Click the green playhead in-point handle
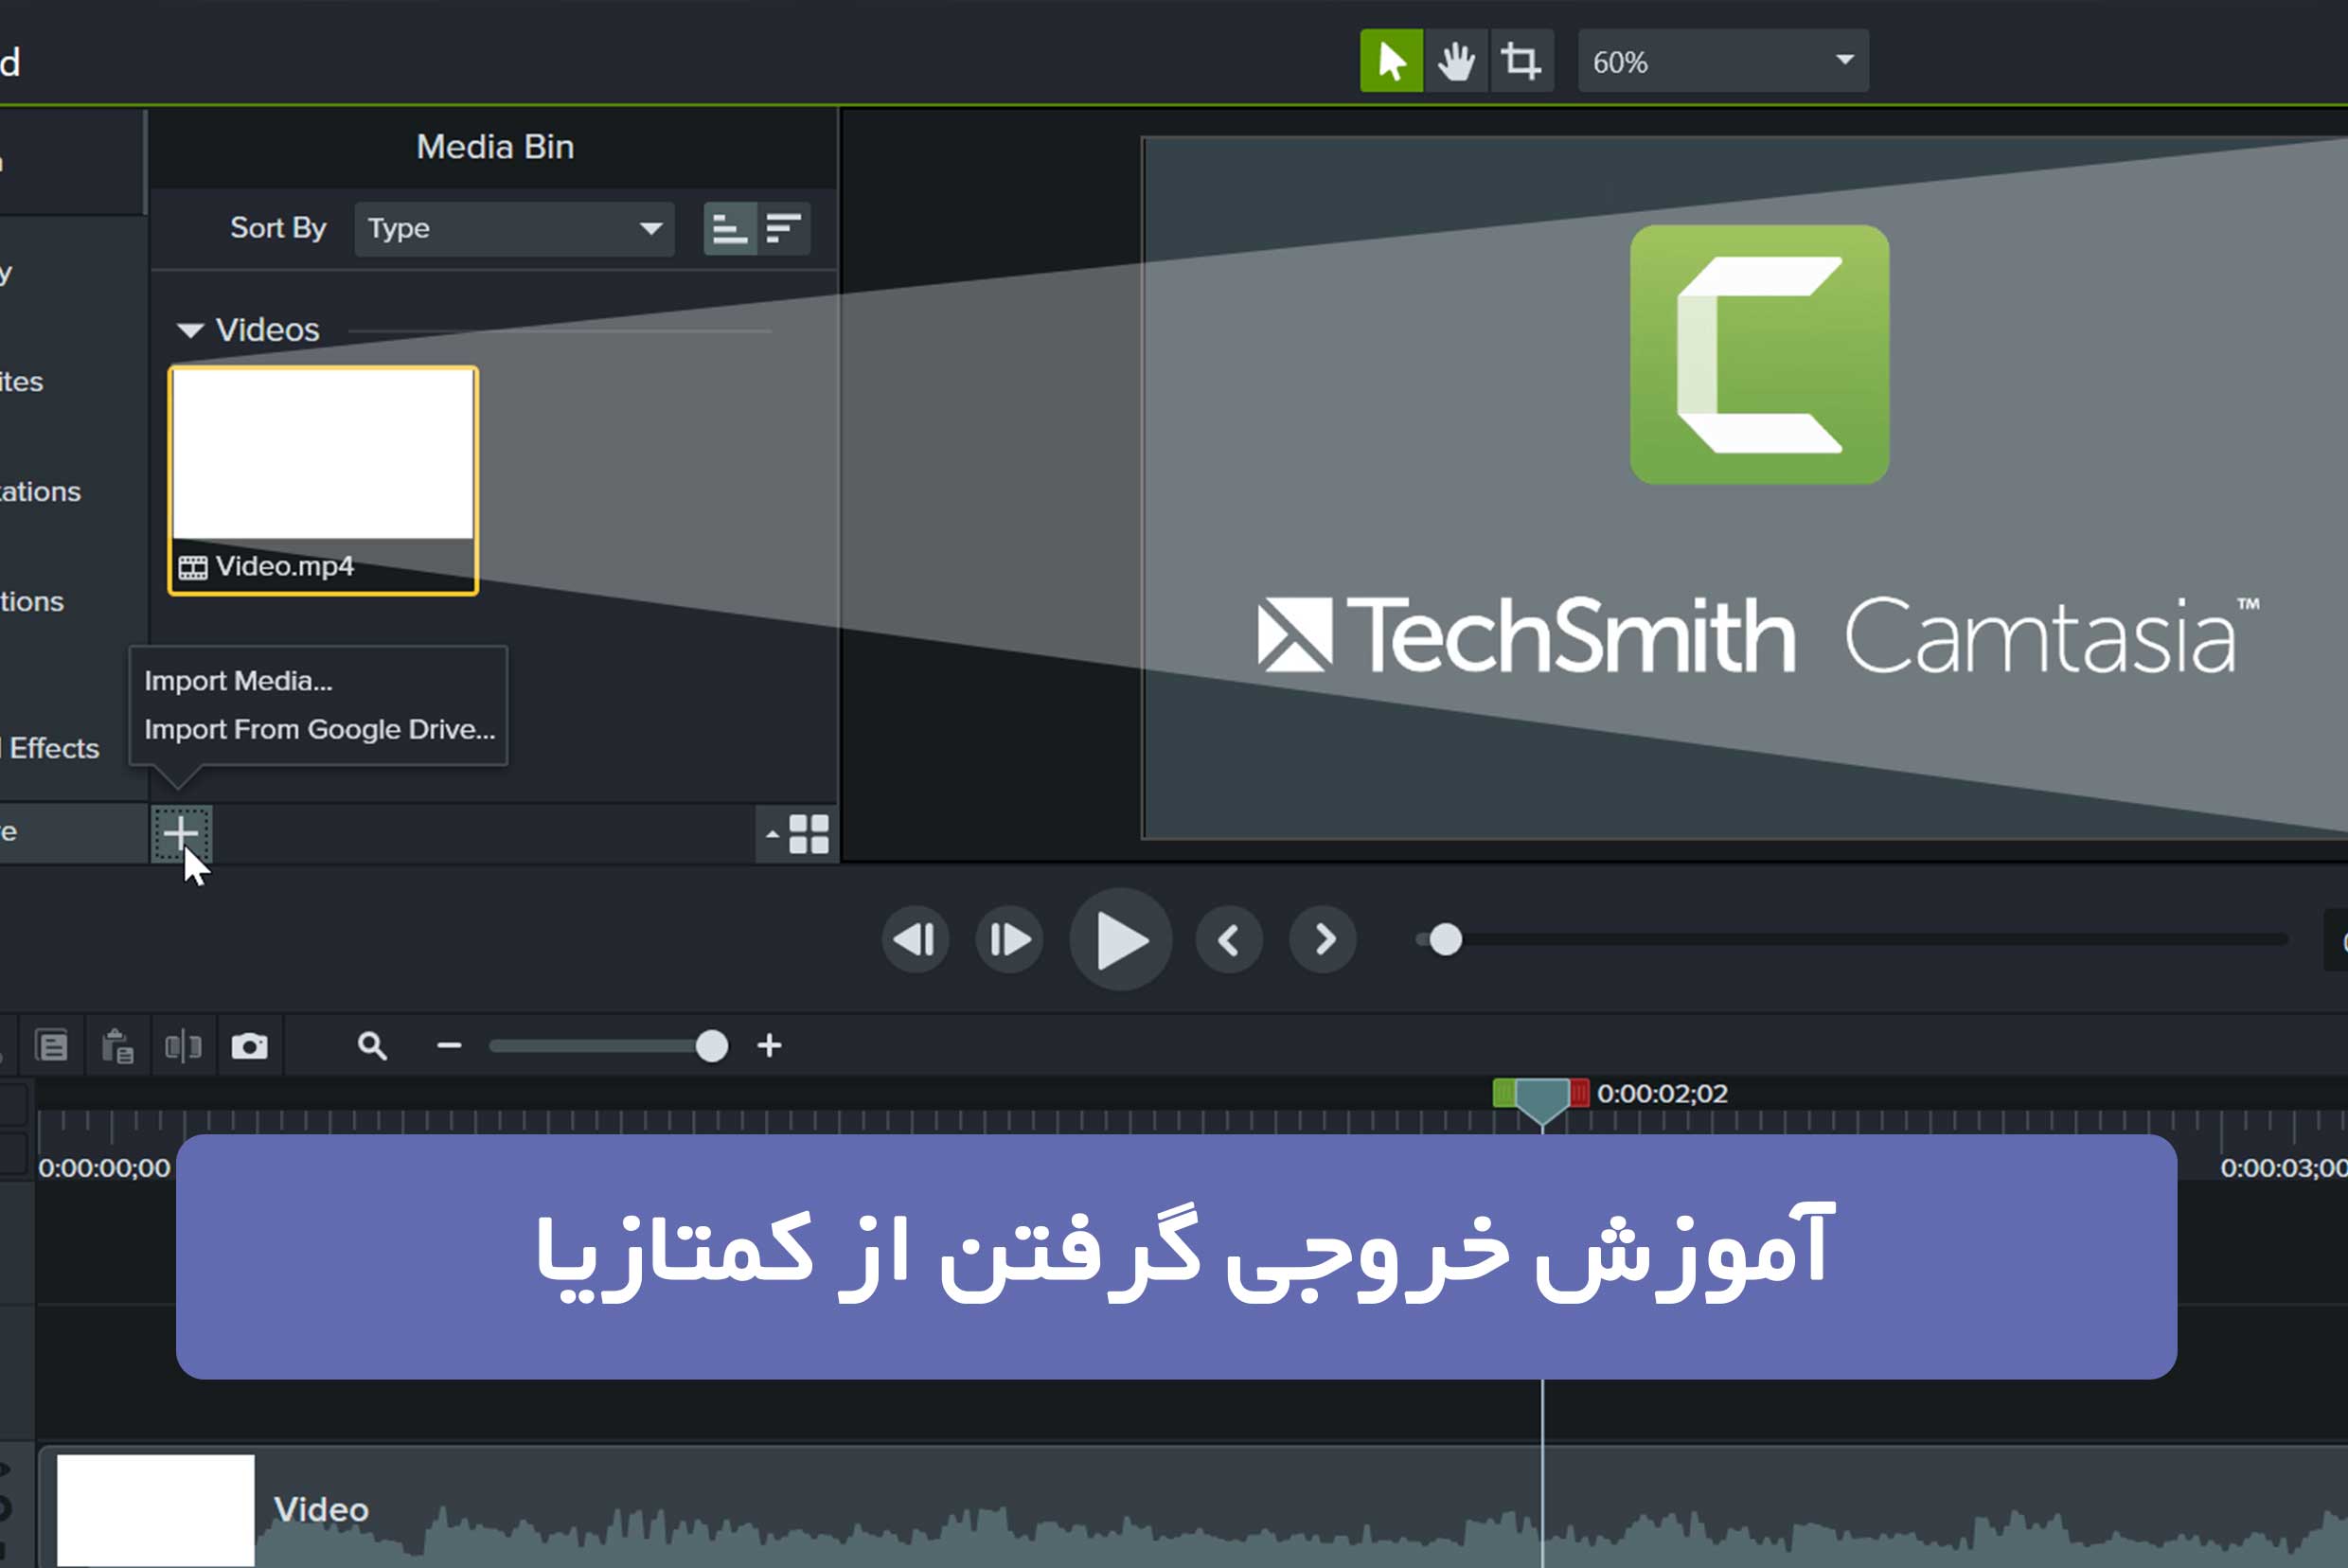The image size is (2348, 1568). point(1504,1093)
